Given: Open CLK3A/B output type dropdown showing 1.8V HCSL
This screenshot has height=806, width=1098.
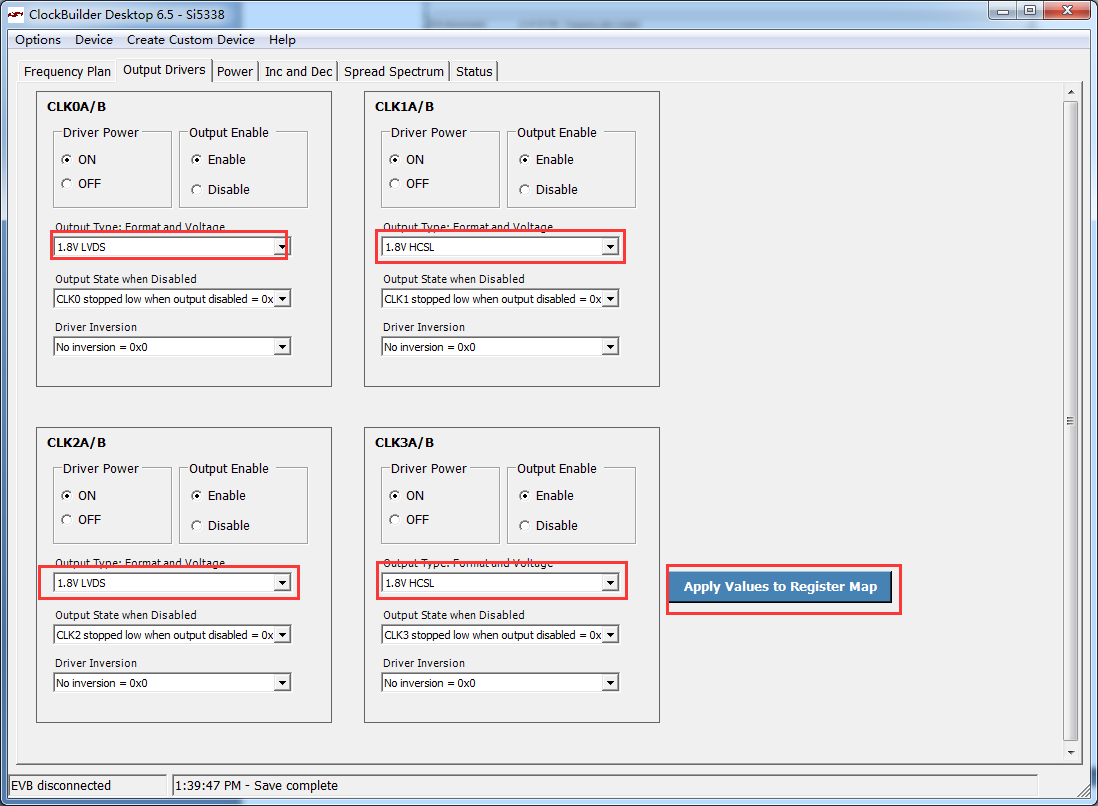Looking at the screenshot, I should (x=500, y=583).
